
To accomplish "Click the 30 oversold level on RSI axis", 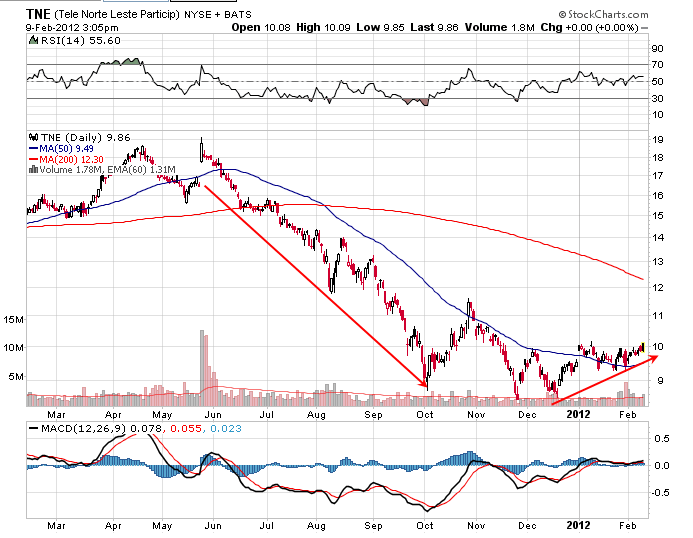I will pos(657,98).
